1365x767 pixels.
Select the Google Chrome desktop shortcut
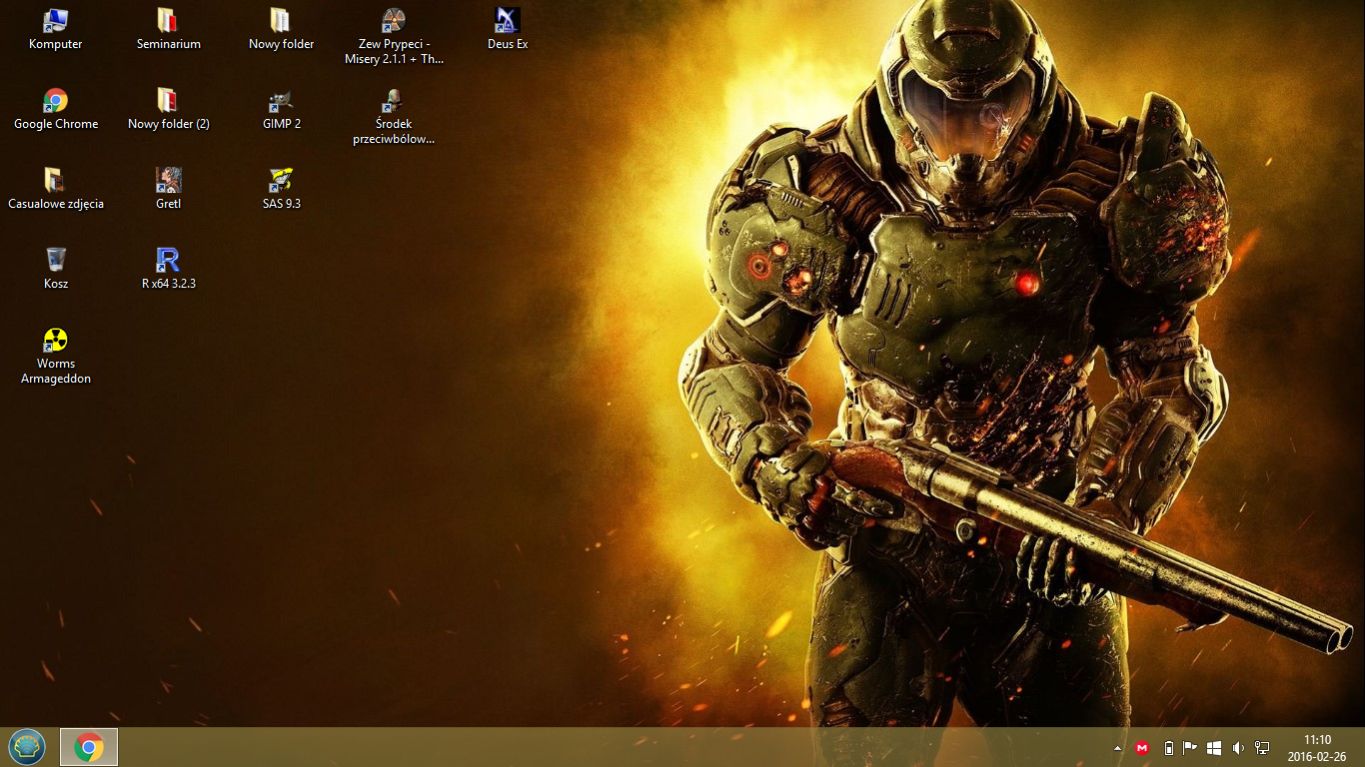point(56,109)
